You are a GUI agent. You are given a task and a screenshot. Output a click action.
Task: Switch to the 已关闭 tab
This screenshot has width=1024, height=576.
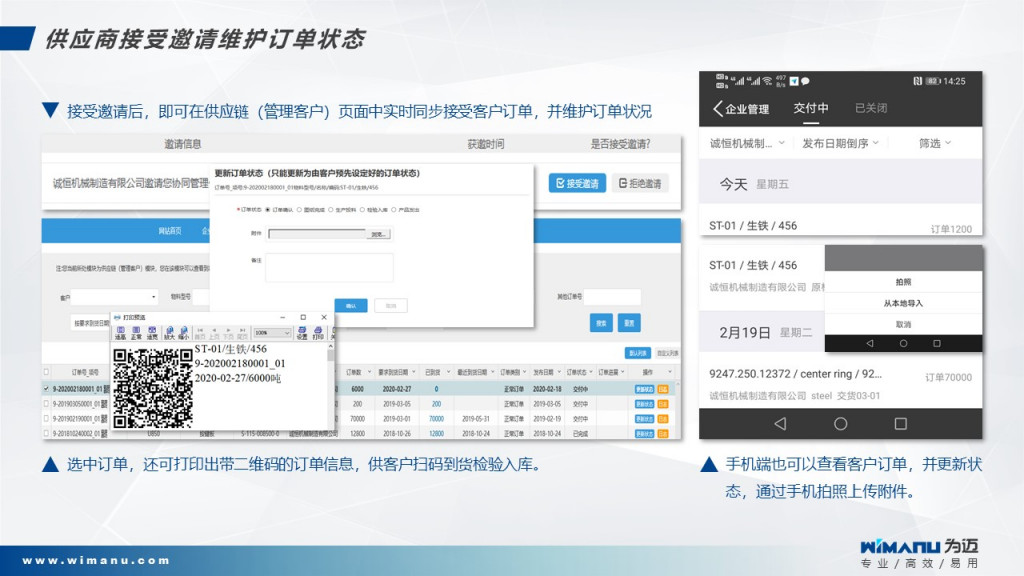click(x=871, y=108)
